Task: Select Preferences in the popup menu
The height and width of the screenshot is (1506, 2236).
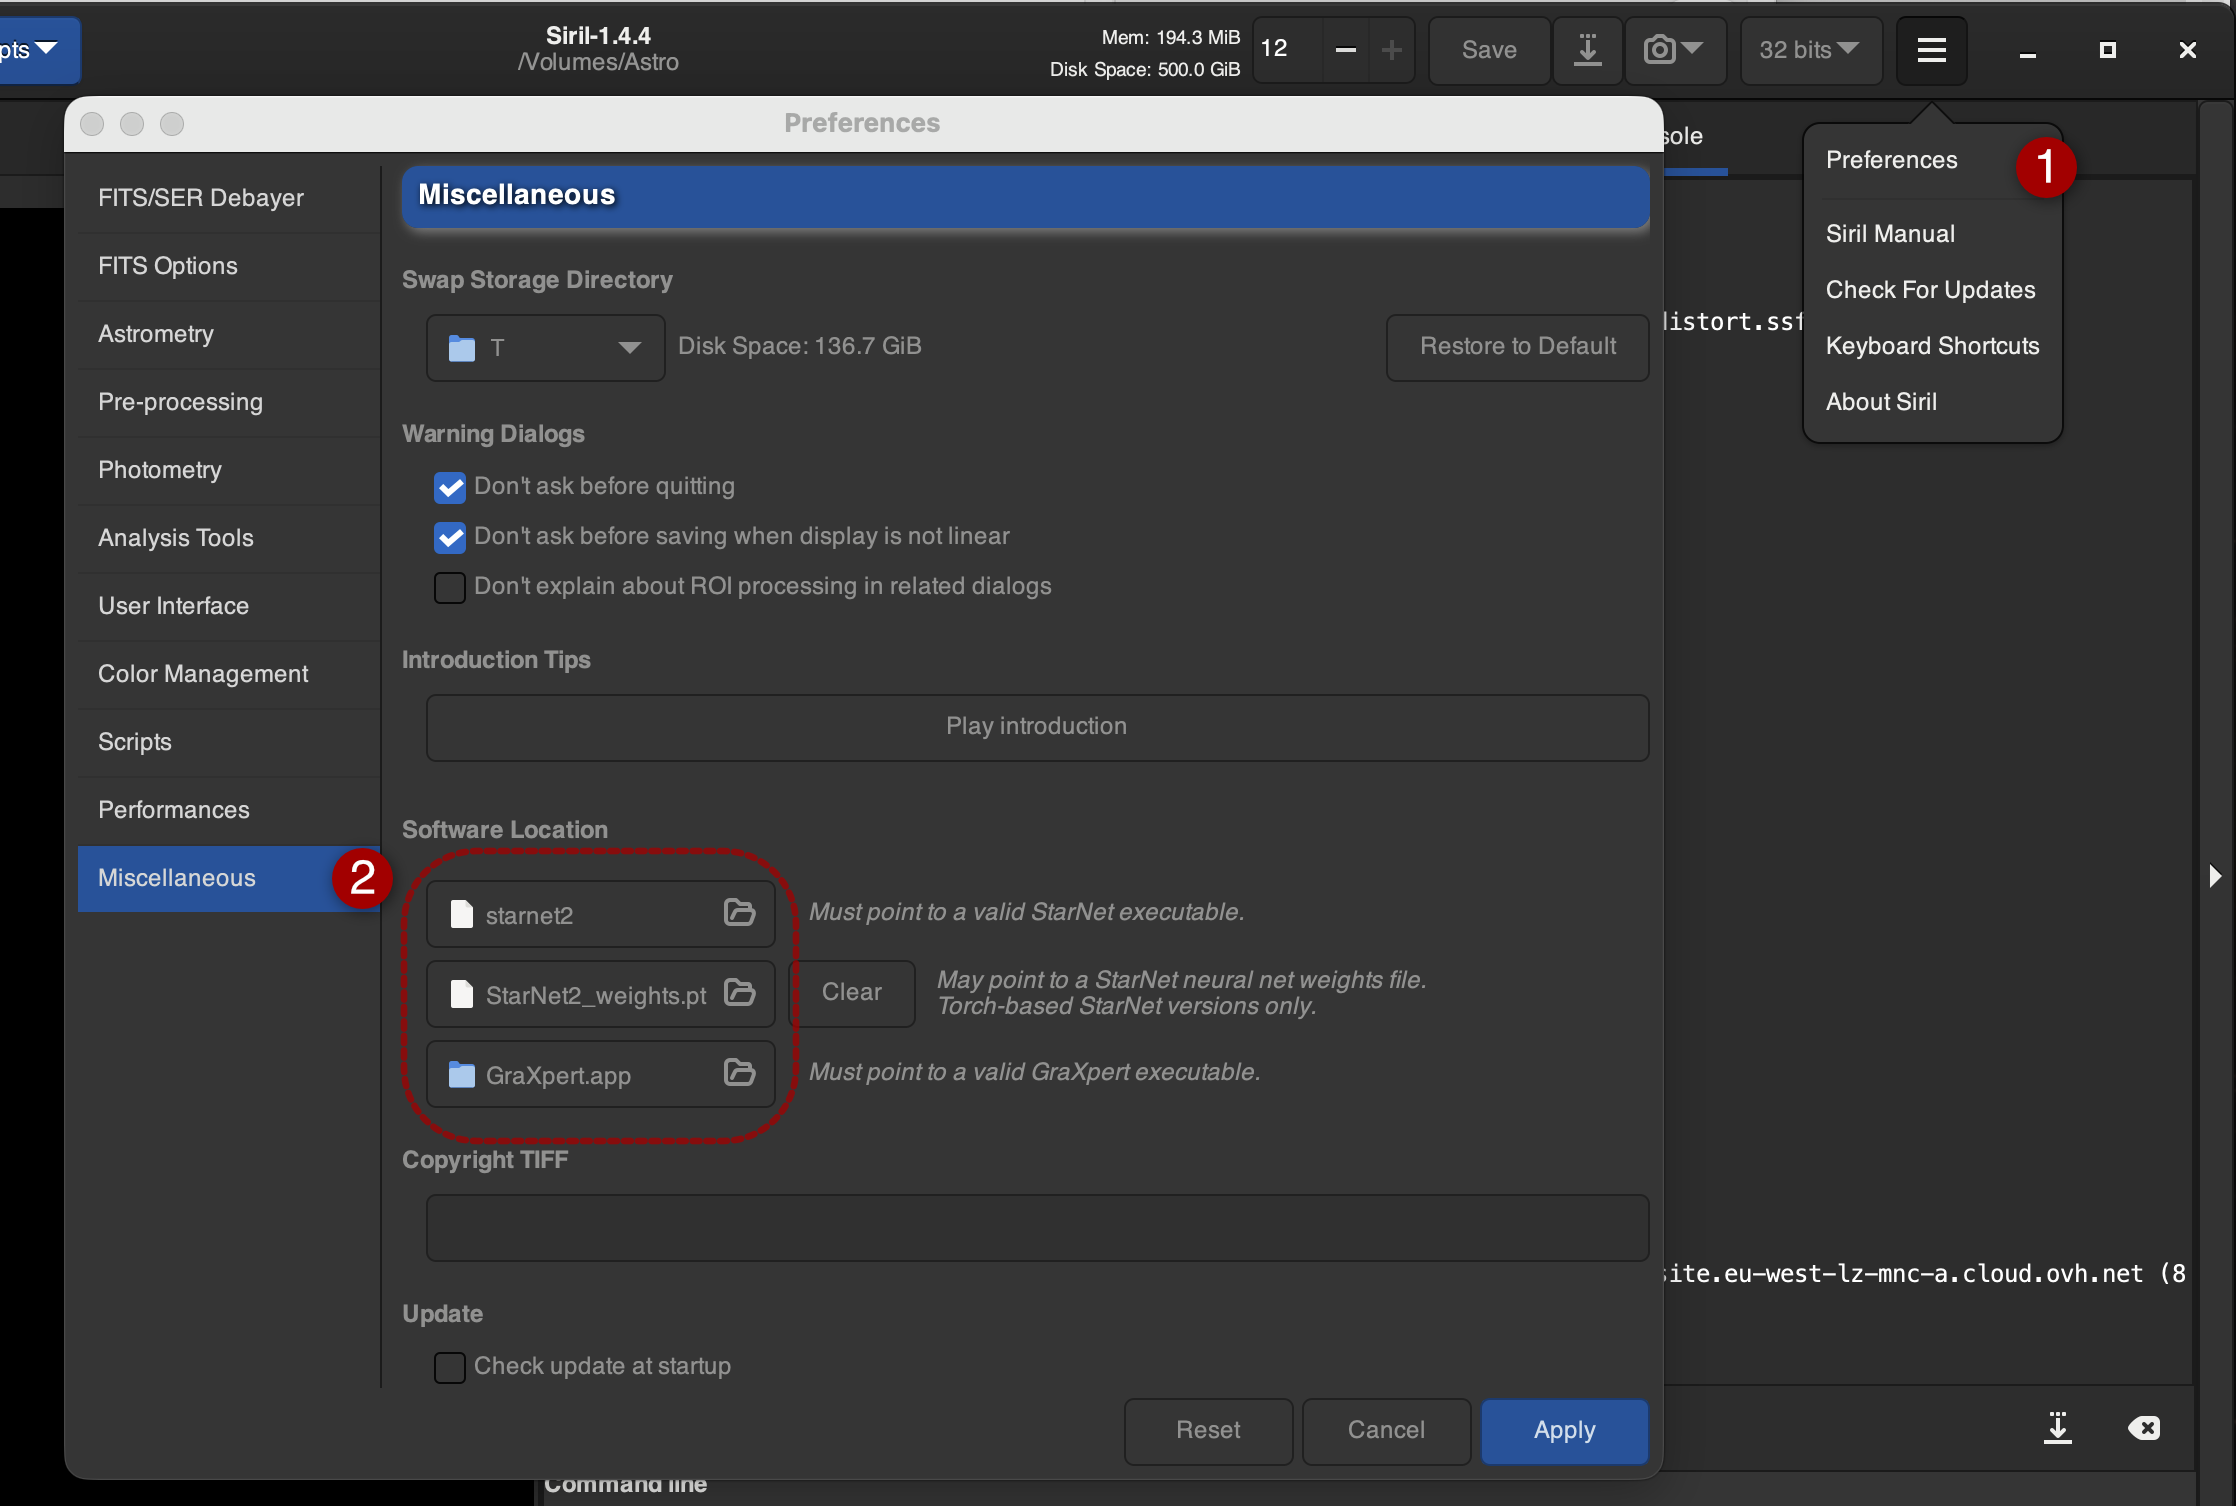Action: click(x=1891, y=160)
